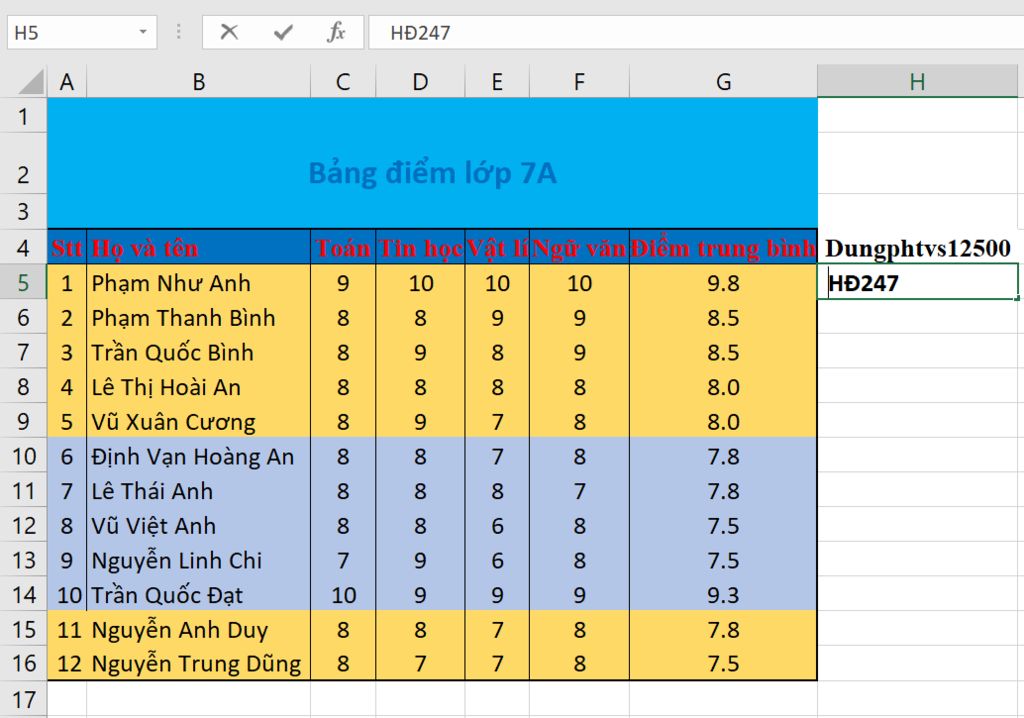
Task: Click the active cell with 'HĐ247'
Action: [x=918, y=282]
